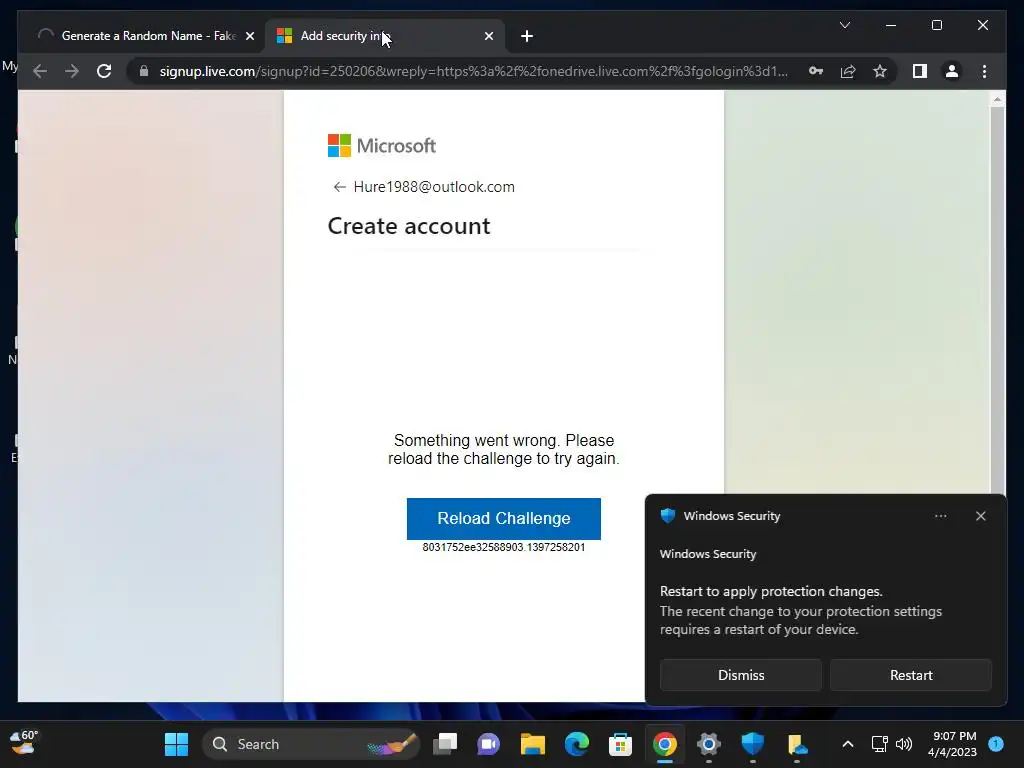Open a new tab with plus button
Viewport: 1024px width, 768px height.
(x=527, y=37)
